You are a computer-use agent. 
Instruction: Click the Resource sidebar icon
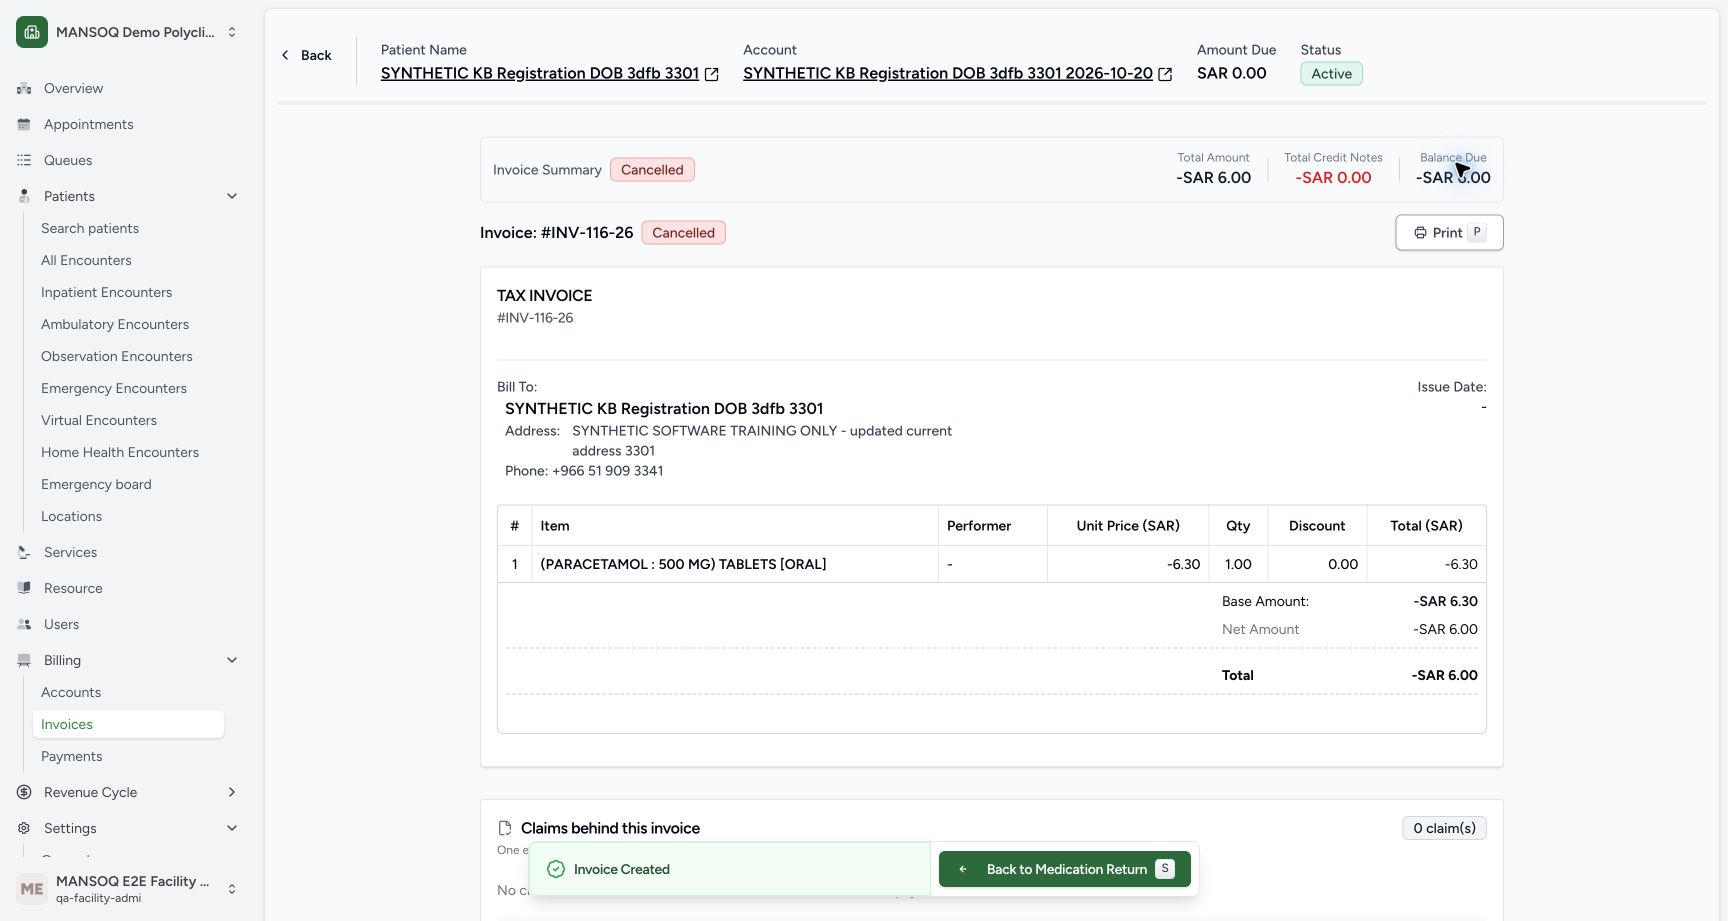pos(24,588)
